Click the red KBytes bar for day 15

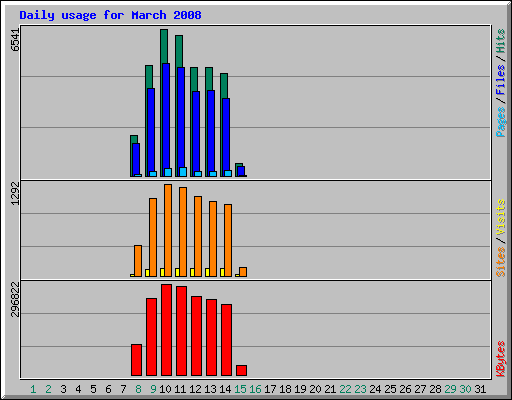pos(241,370)
